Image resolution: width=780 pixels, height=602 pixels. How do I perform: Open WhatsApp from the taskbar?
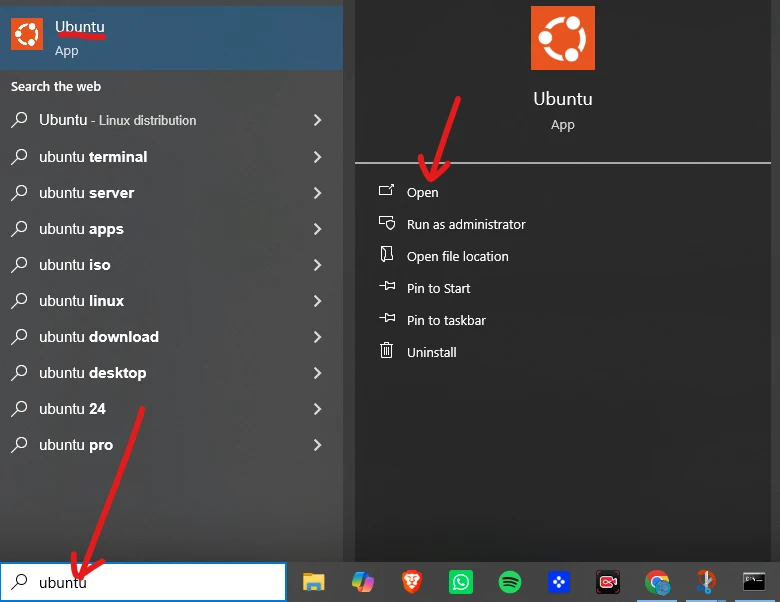(x=461, y=582)
